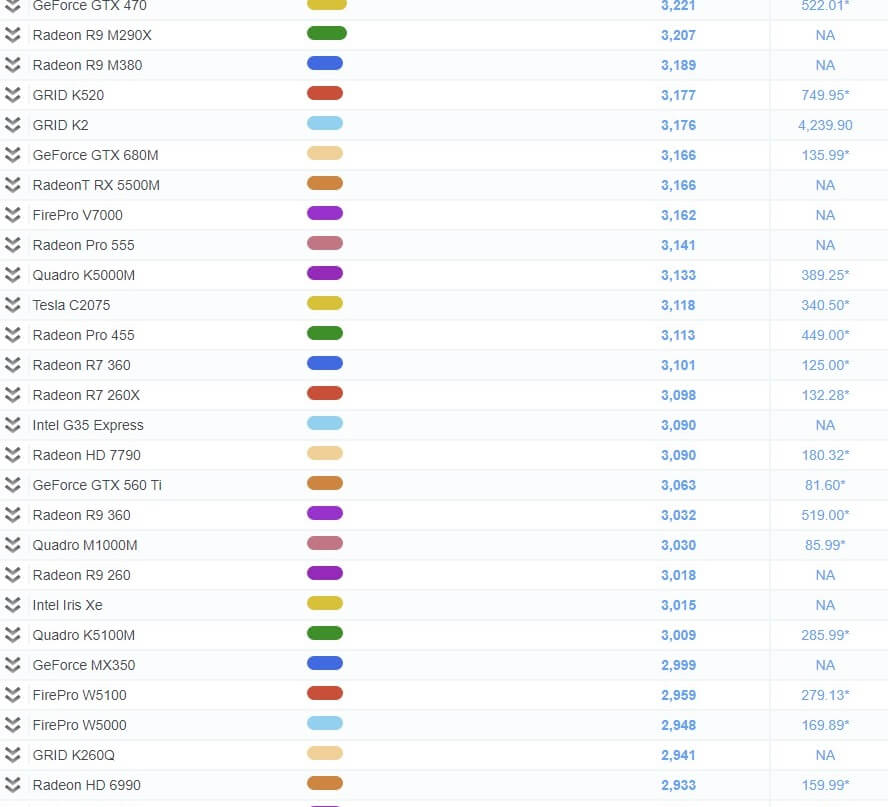
Task: Open the Quadro K5100M link
Action: tap(83, 635)
